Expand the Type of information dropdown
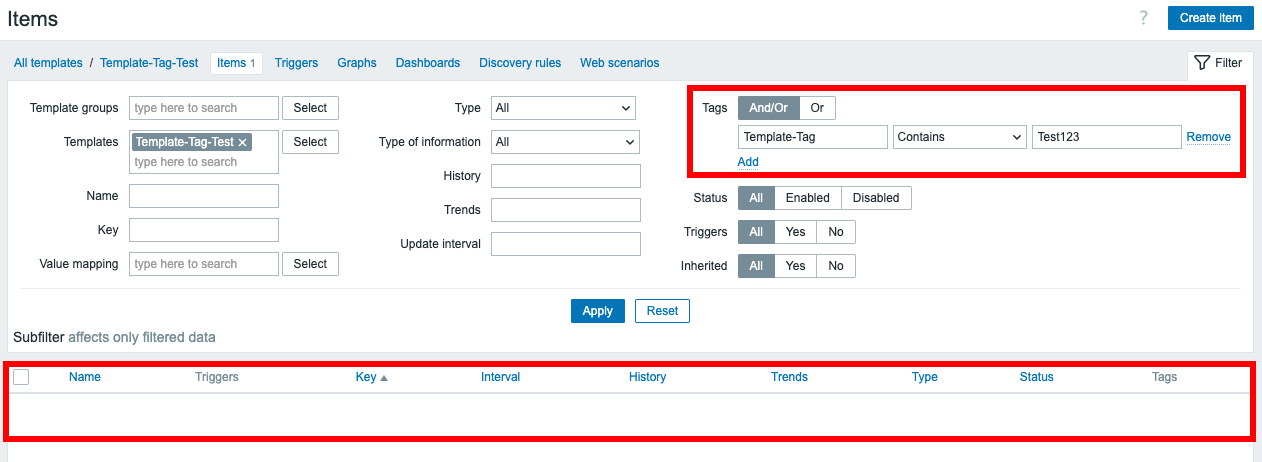The image size is (1262, 462). pyautogui.click(x=565, y=142)
